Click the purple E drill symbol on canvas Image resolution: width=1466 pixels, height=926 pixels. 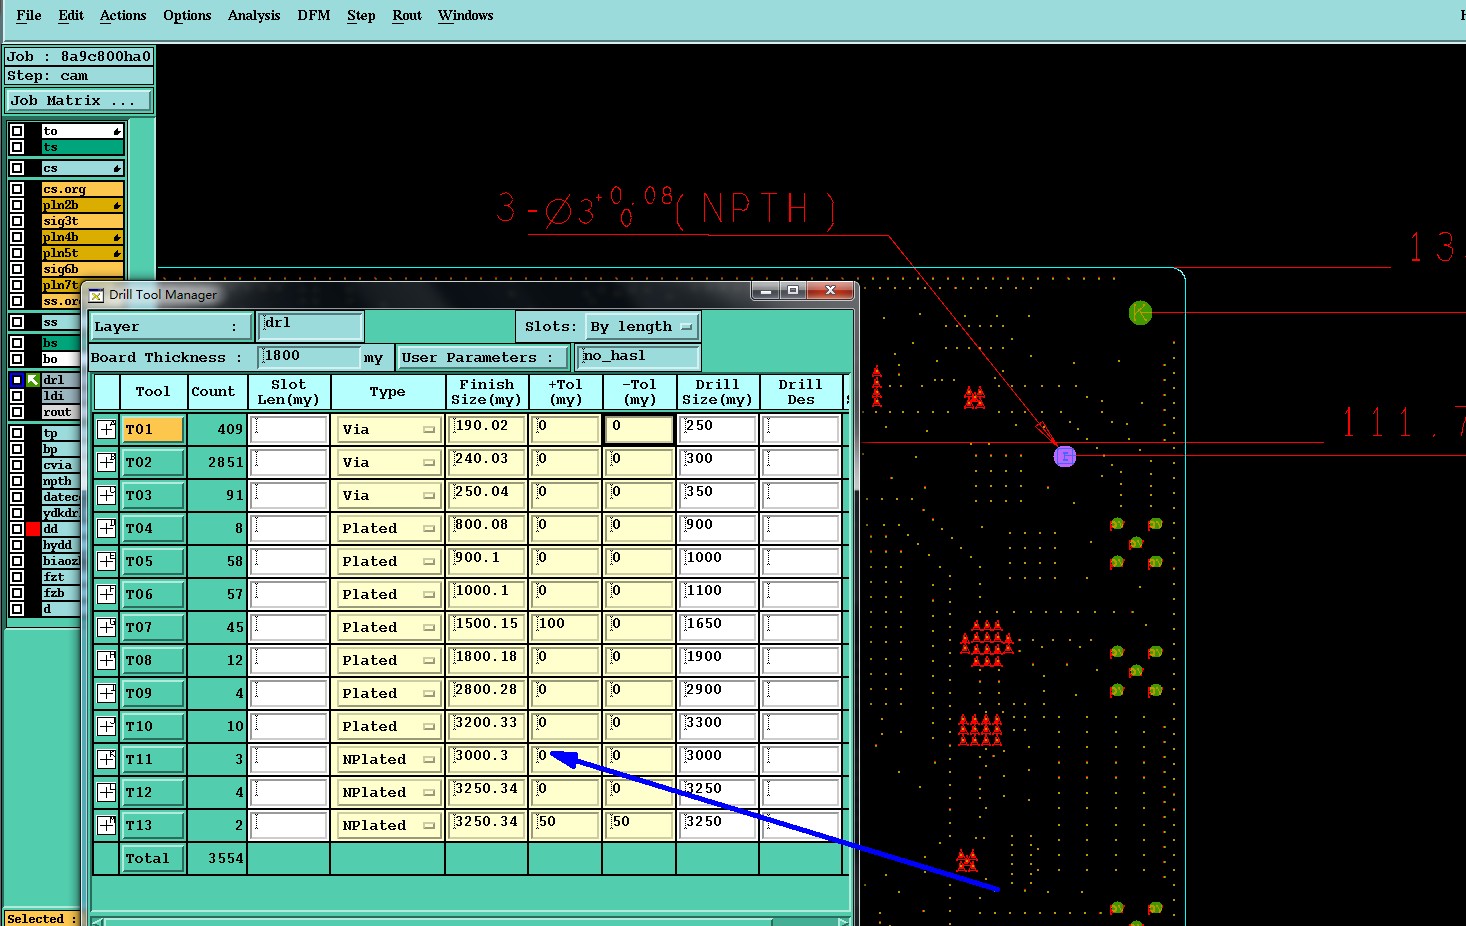tap(1065, 456)
